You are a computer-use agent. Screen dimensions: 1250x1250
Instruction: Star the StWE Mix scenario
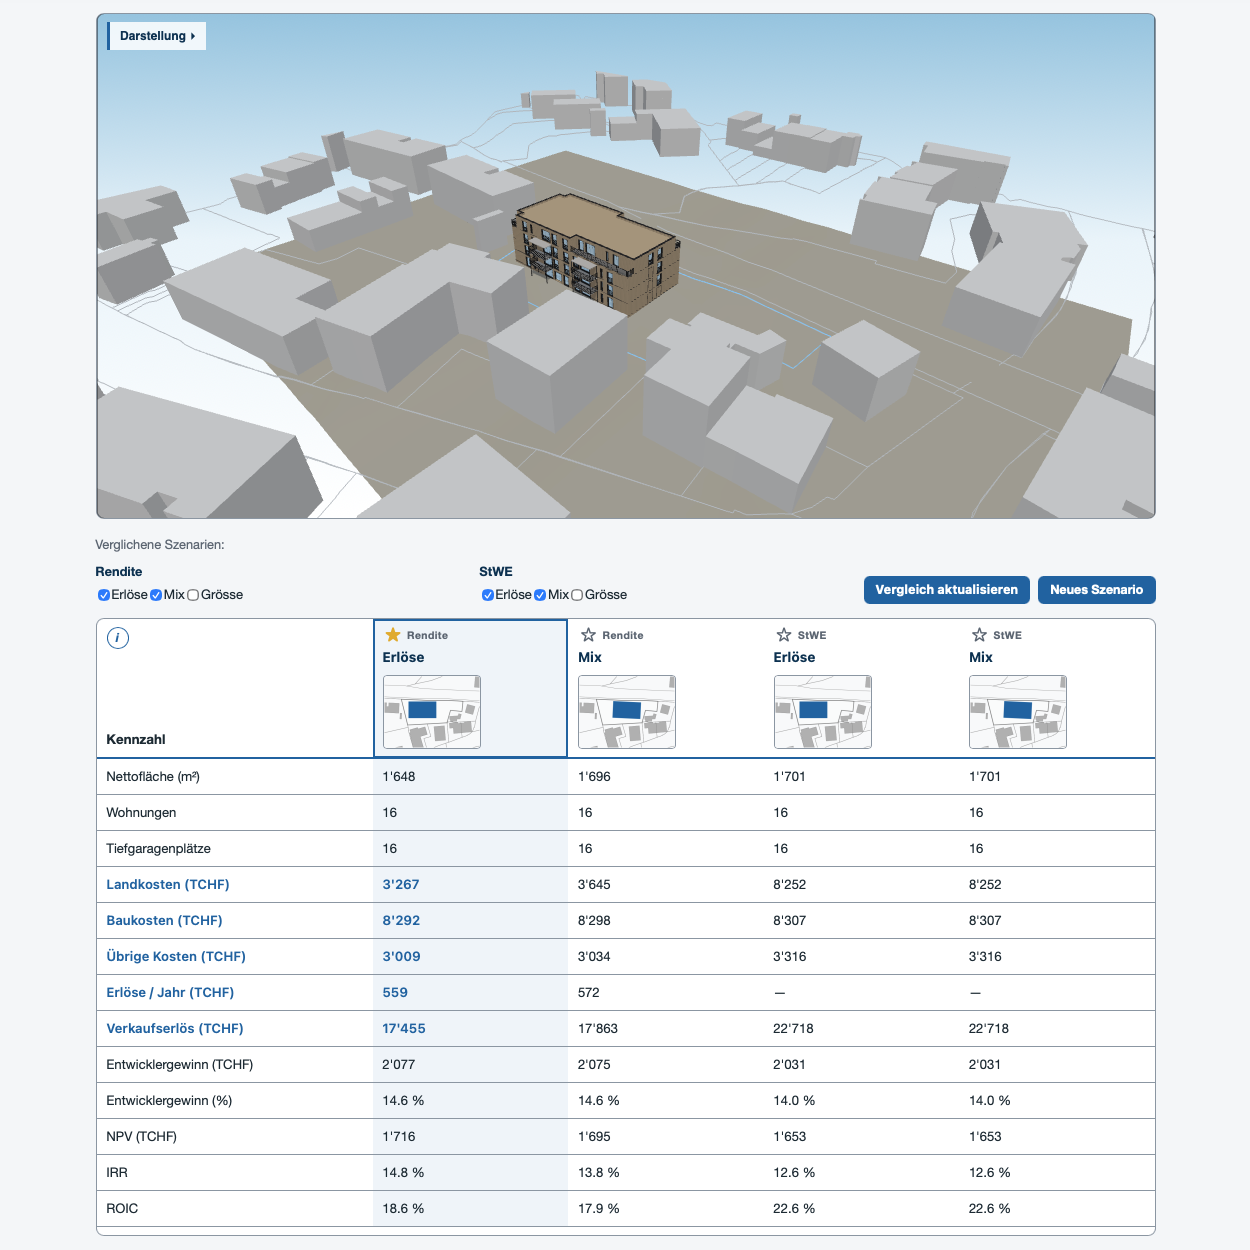[x=980, y=635]
